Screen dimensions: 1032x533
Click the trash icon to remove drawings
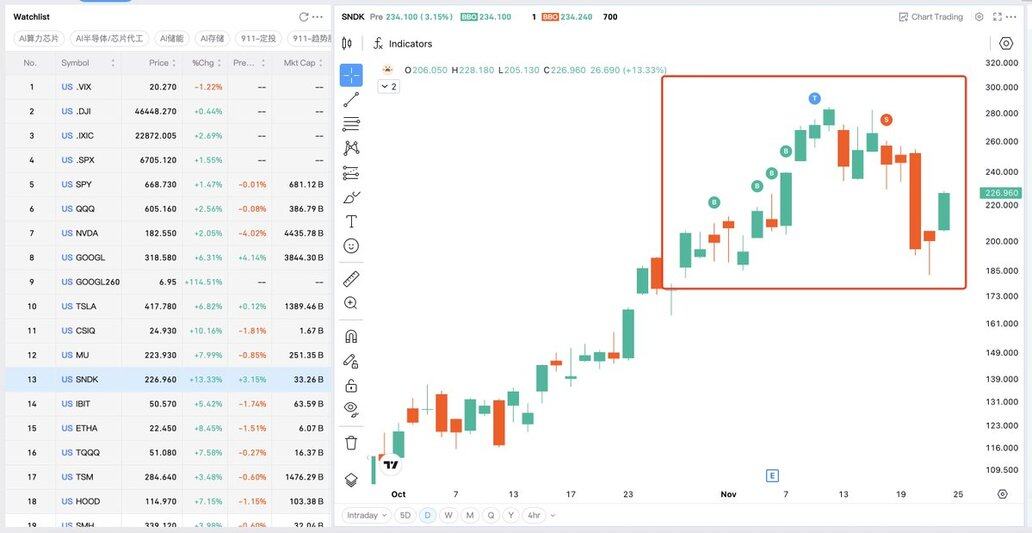[351, 442]
